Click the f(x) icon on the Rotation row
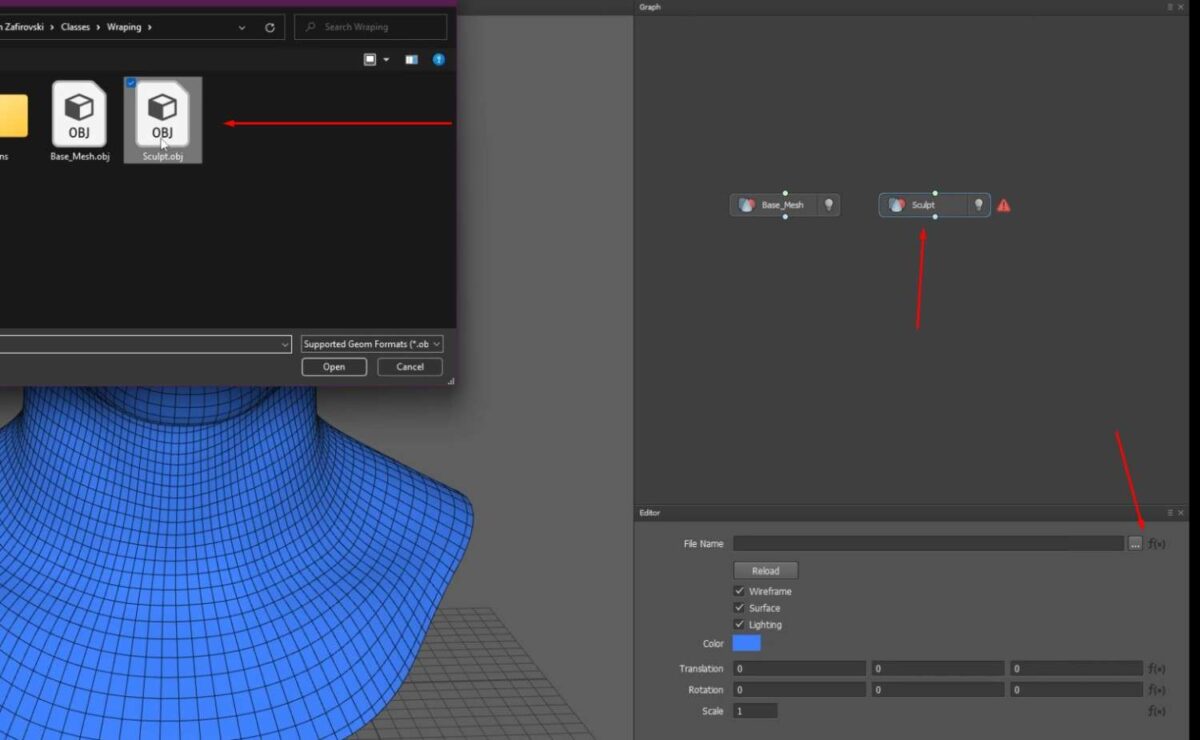This screenshot has width=1200, height=740. [1157, 689]
